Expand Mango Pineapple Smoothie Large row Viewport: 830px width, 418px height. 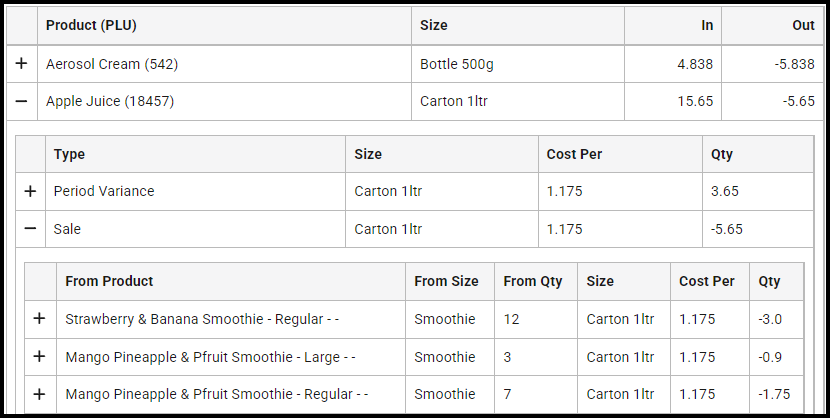pos(39,357)
